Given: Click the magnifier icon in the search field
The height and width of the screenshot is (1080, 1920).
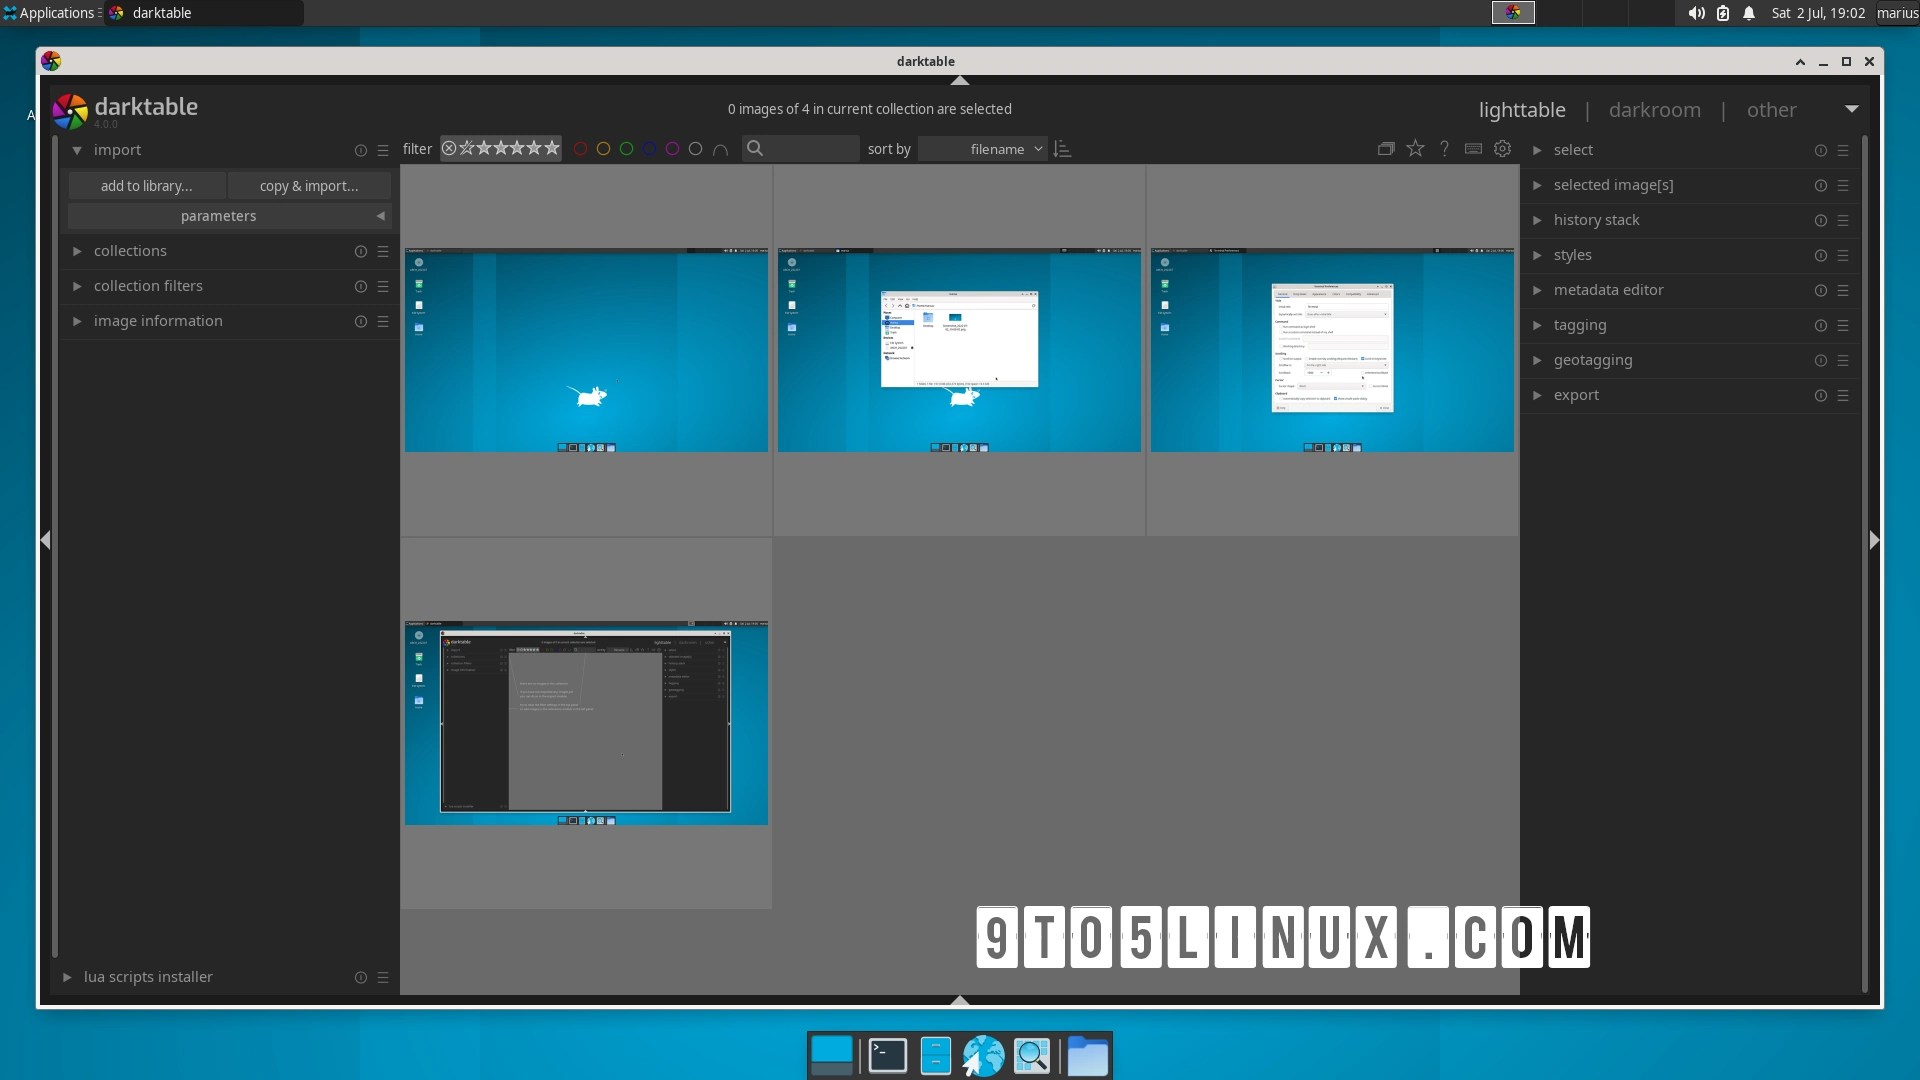Looking at the screenshot, I should (x=755, y=148).
